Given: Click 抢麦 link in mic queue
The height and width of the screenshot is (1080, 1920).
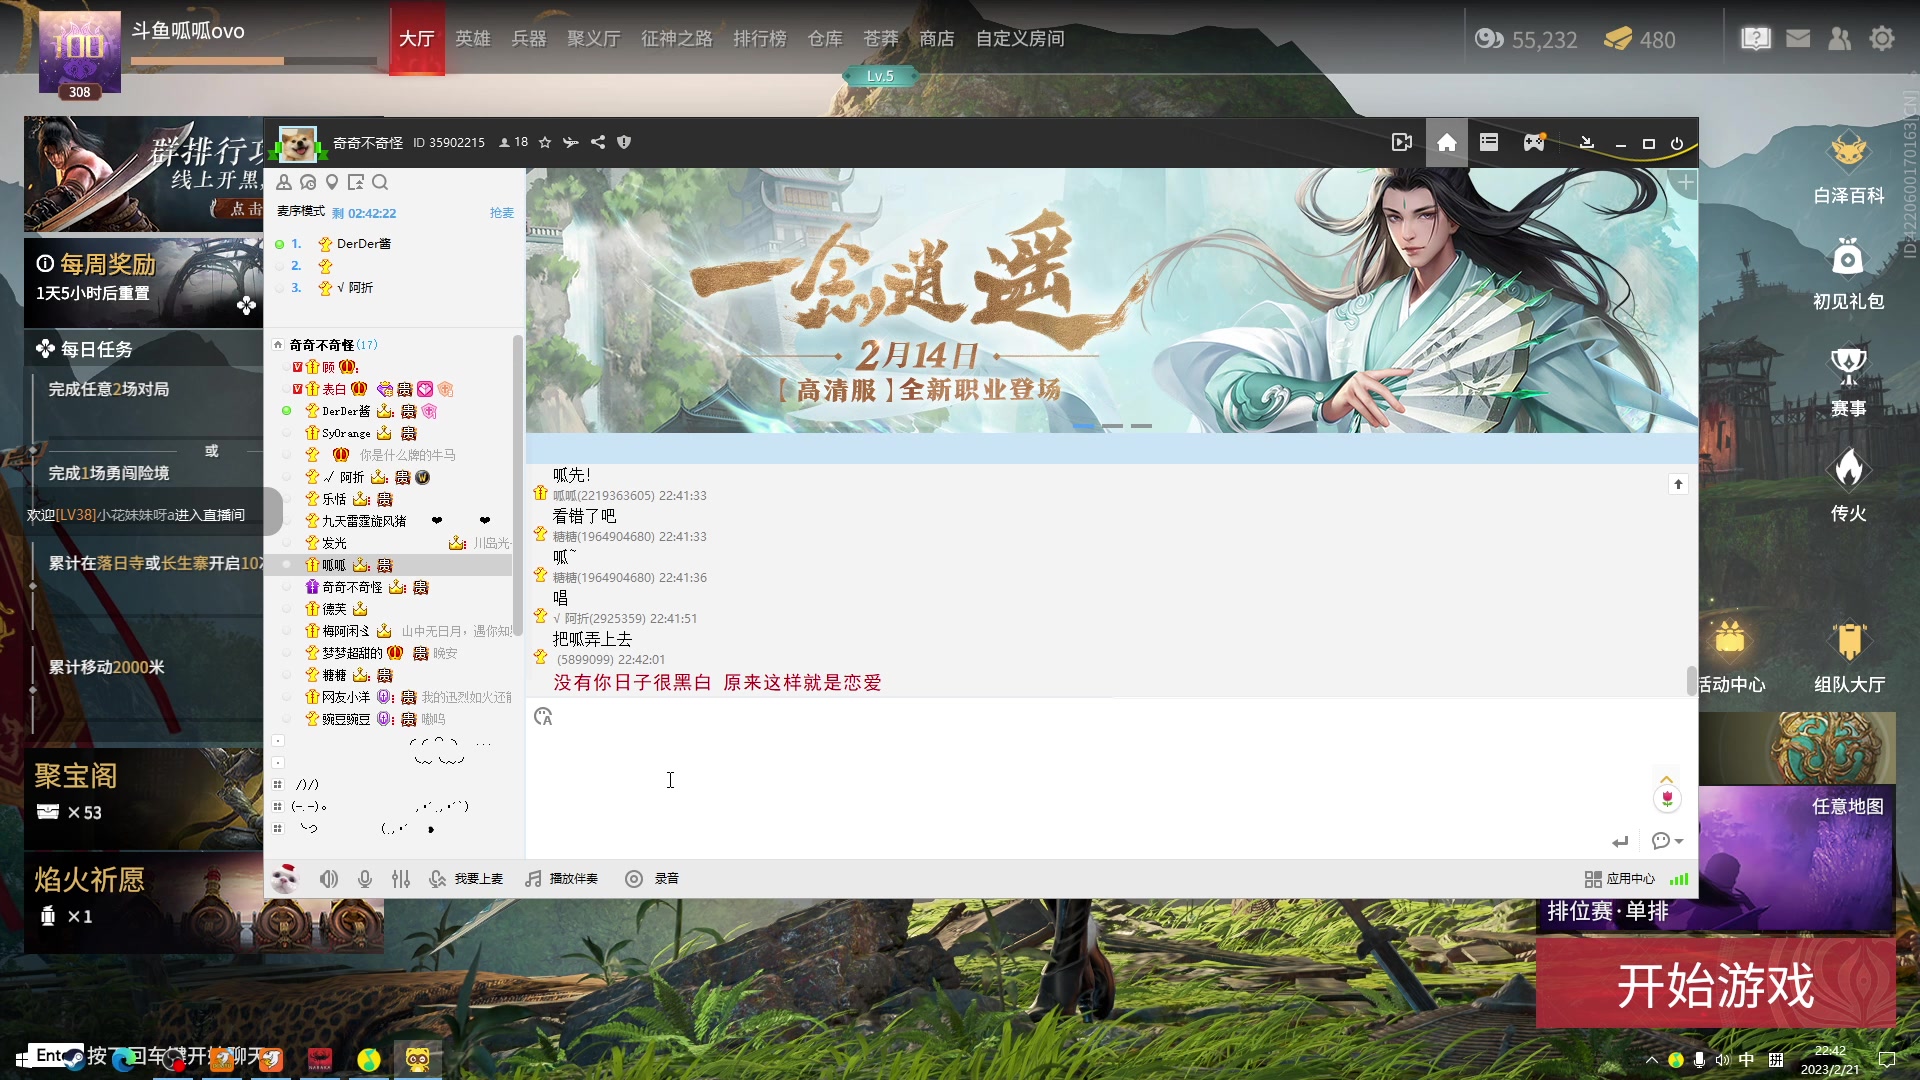Looking at the screenshot, I should point(501,213).
